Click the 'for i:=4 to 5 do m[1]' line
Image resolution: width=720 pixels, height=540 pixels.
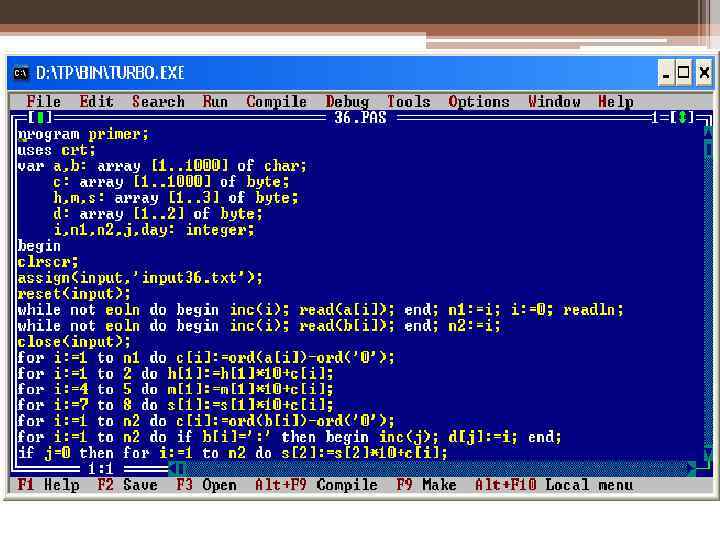[x=175, y=389]
